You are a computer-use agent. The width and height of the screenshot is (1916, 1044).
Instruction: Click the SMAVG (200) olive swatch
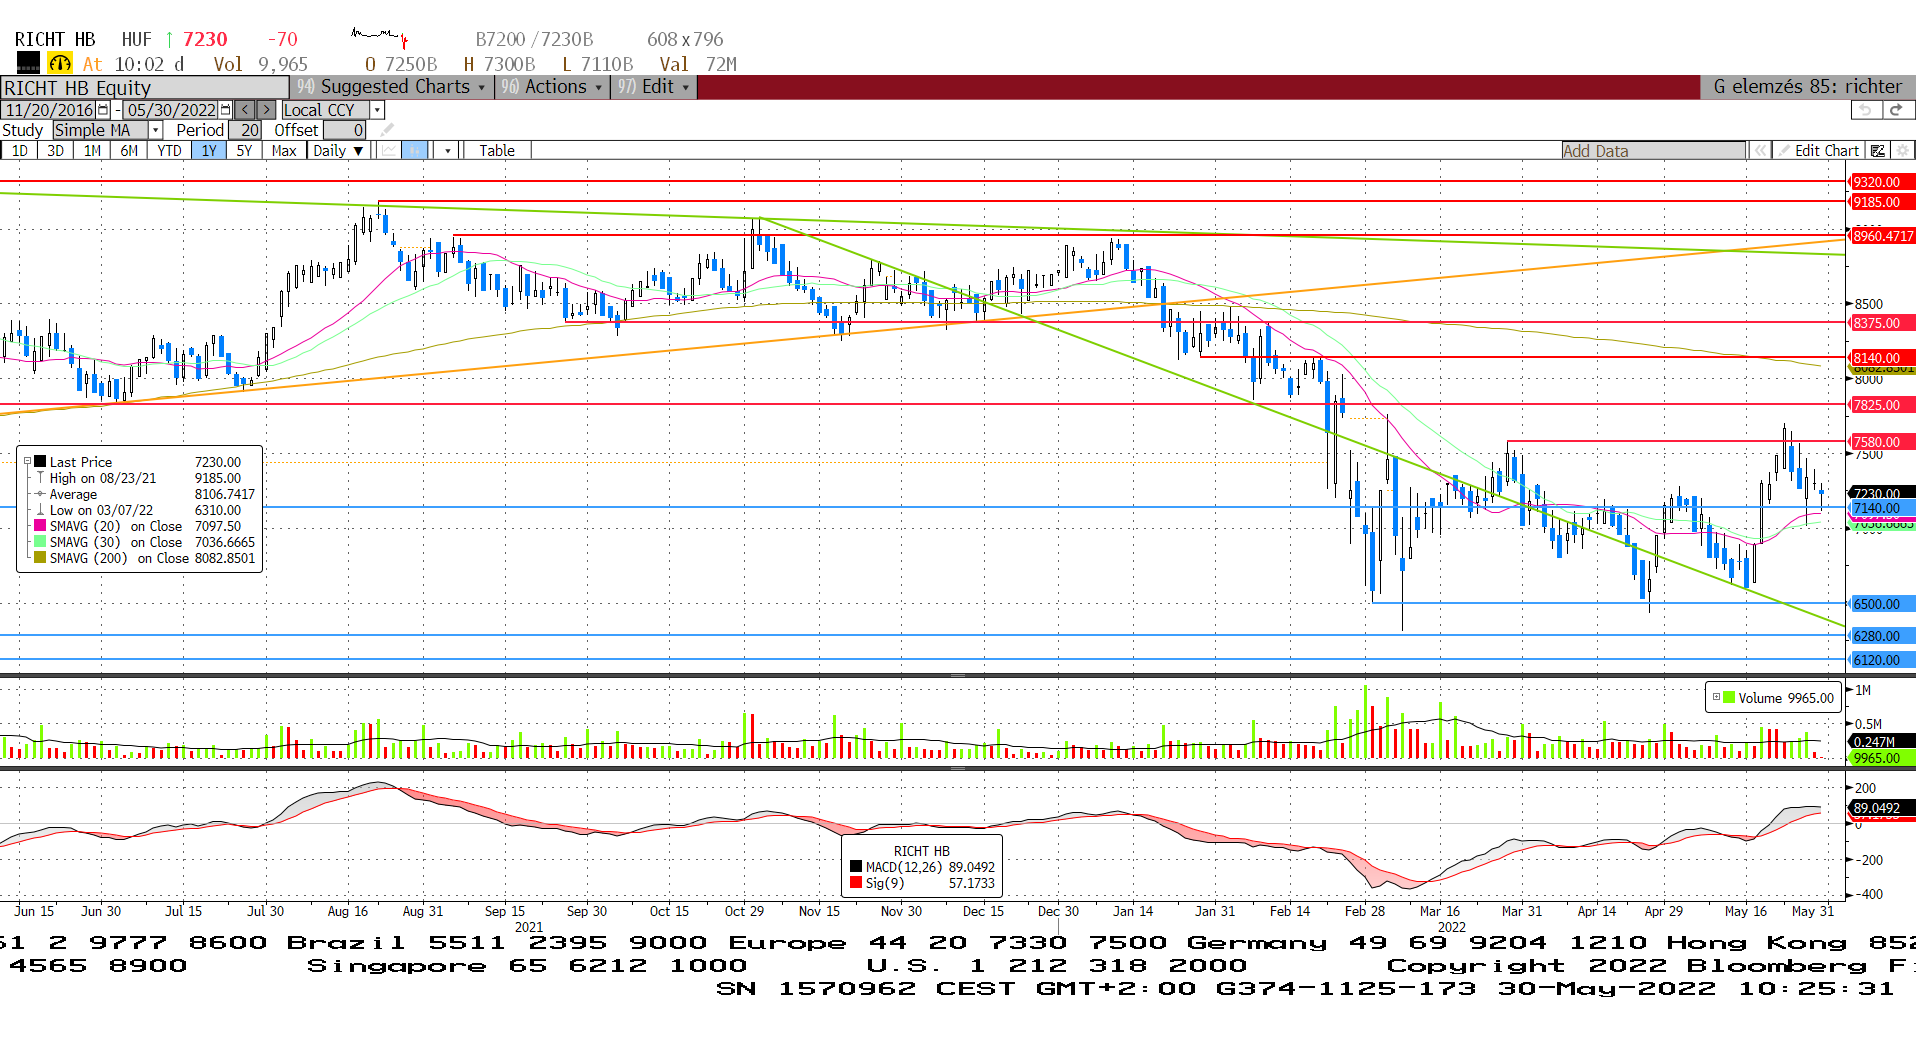[x=40, y=557]
